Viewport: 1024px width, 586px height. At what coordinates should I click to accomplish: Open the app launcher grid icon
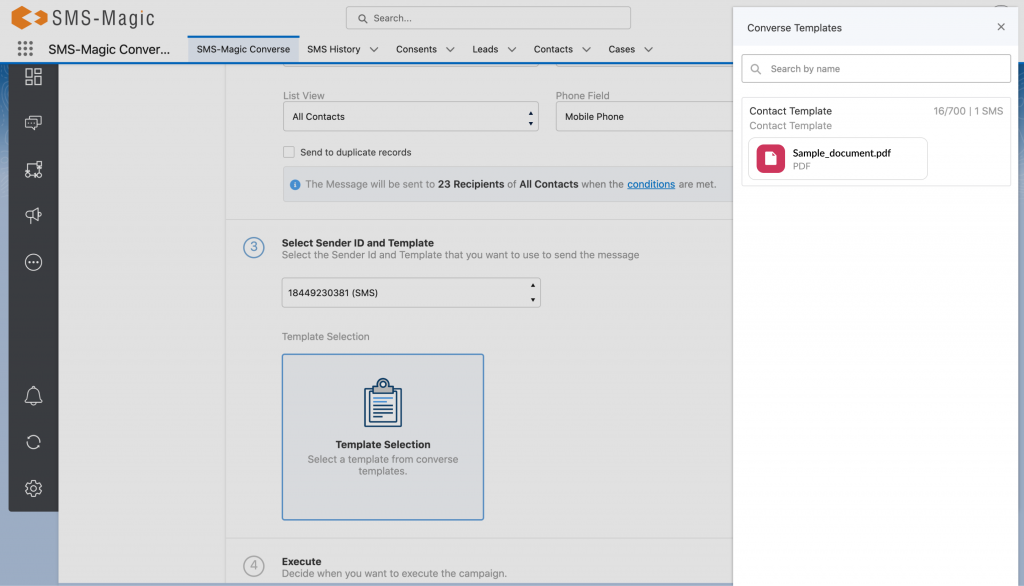(25, 48)
